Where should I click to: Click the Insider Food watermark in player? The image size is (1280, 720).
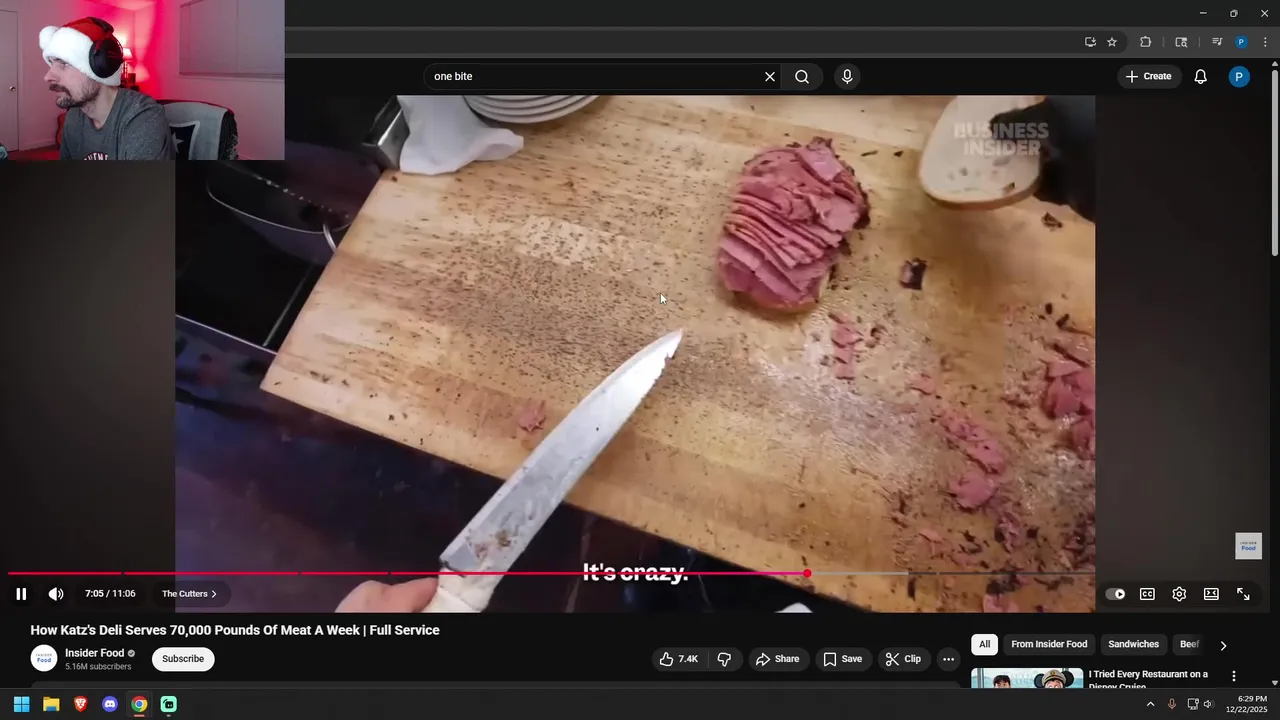(x=1248, y=546)
